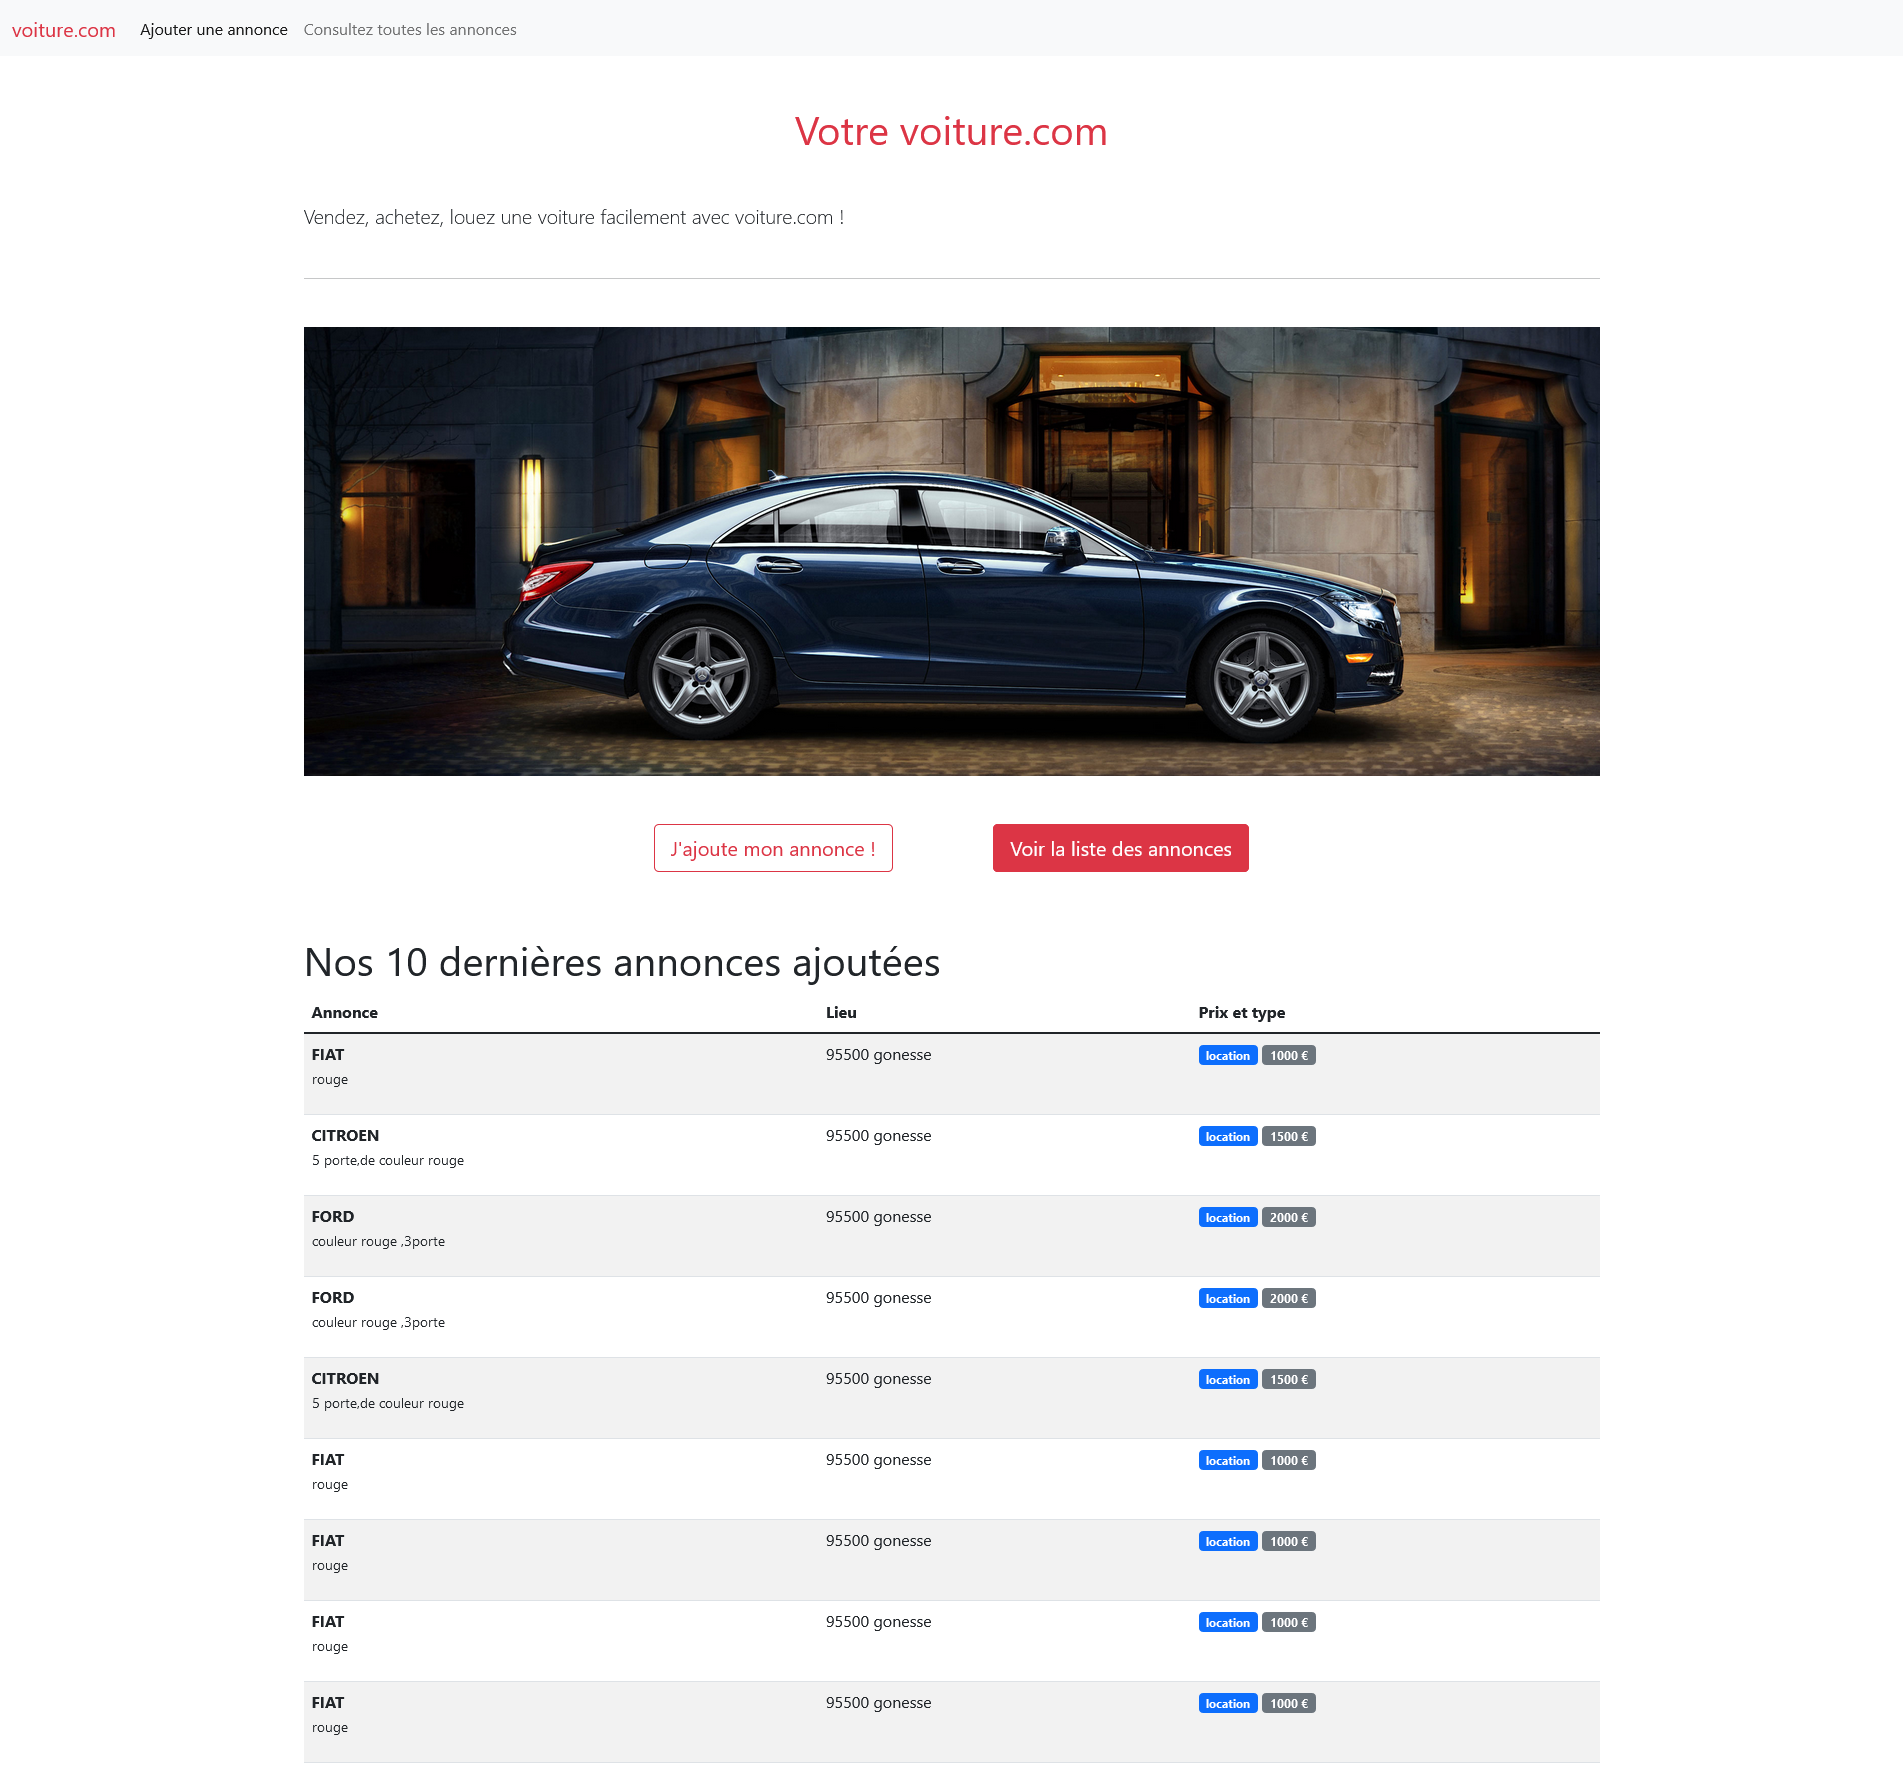Click the location badge in the last FIAT row
The height and width of the screenshot is (1779, 1903).
pos(1227,1703)
